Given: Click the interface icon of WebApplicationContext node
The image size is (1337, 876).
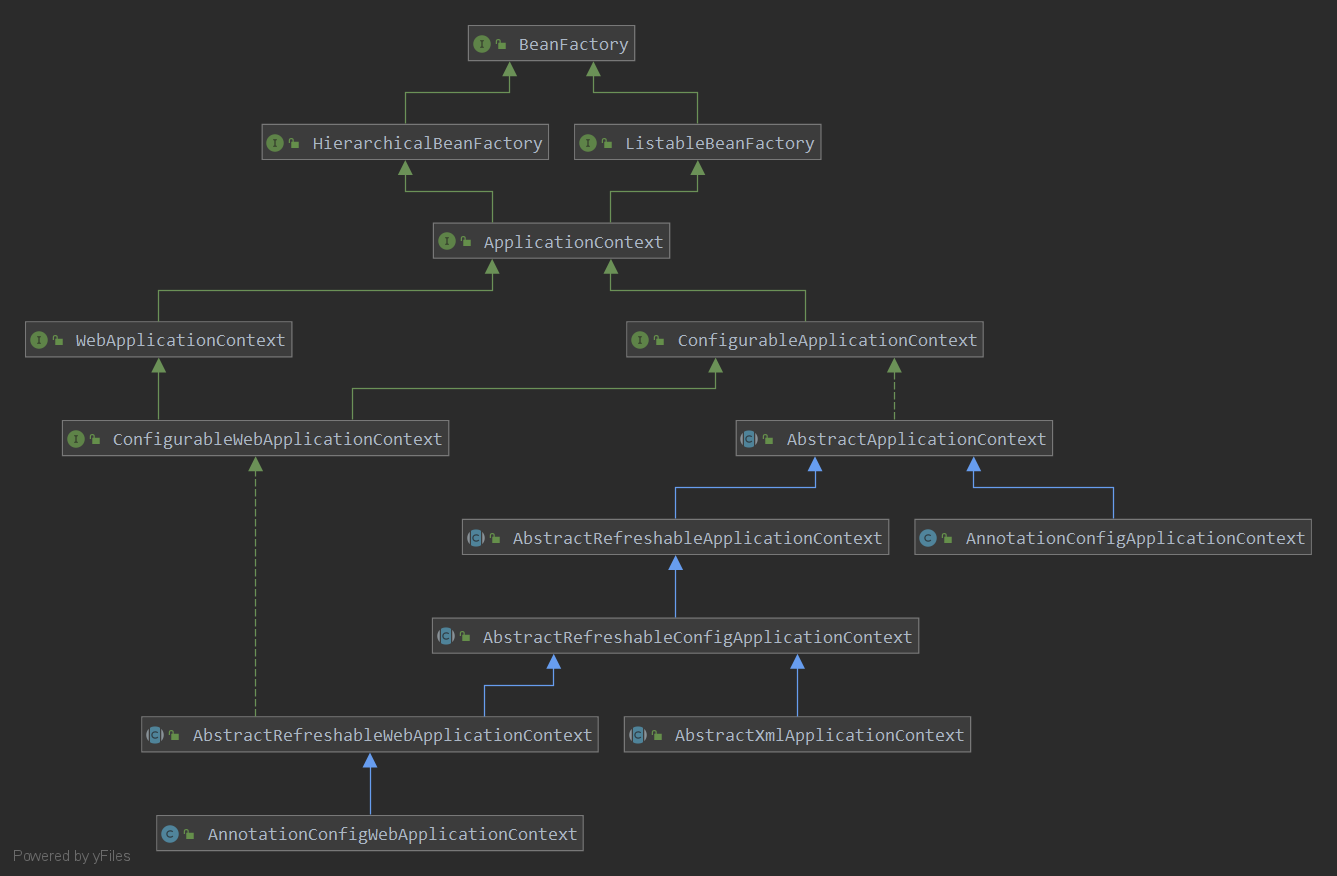Looking at the screenshot, I should point(39,340).
